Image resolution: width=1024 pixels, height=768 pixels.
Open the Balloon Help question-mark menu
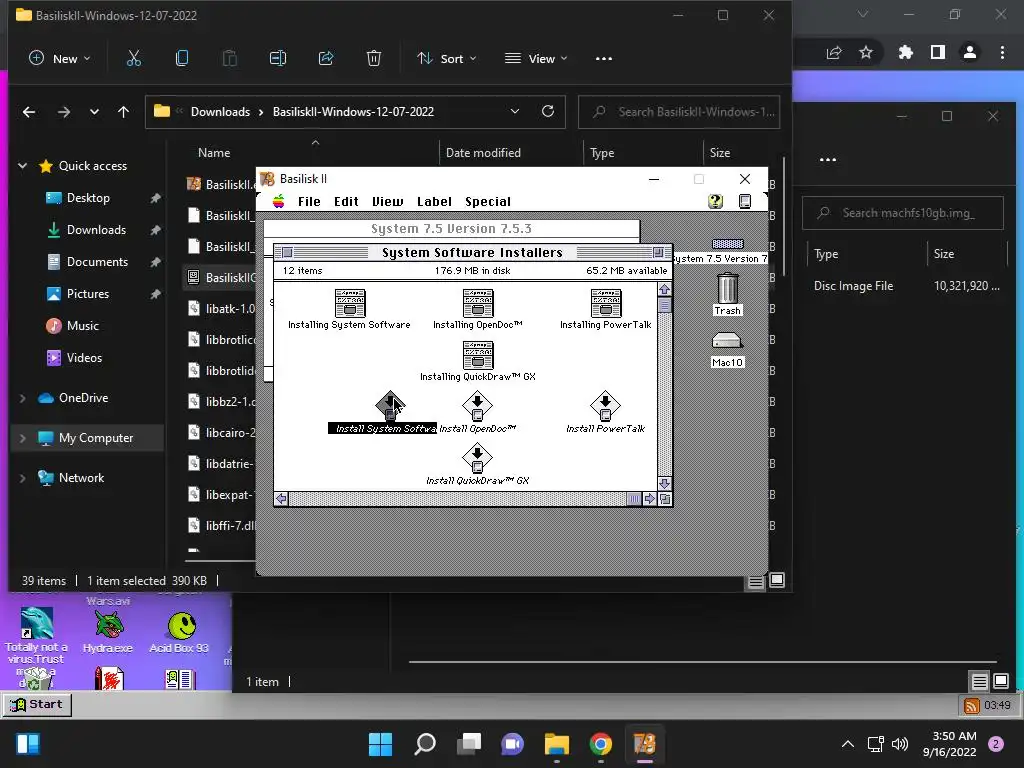(x=715, y=201)
